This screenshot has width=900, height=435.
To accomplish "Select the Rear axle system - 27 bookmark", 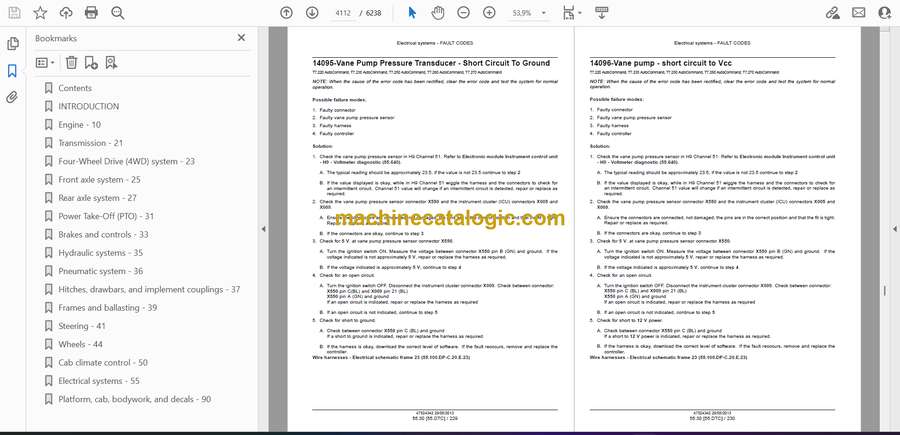I will tap(98, 198).
